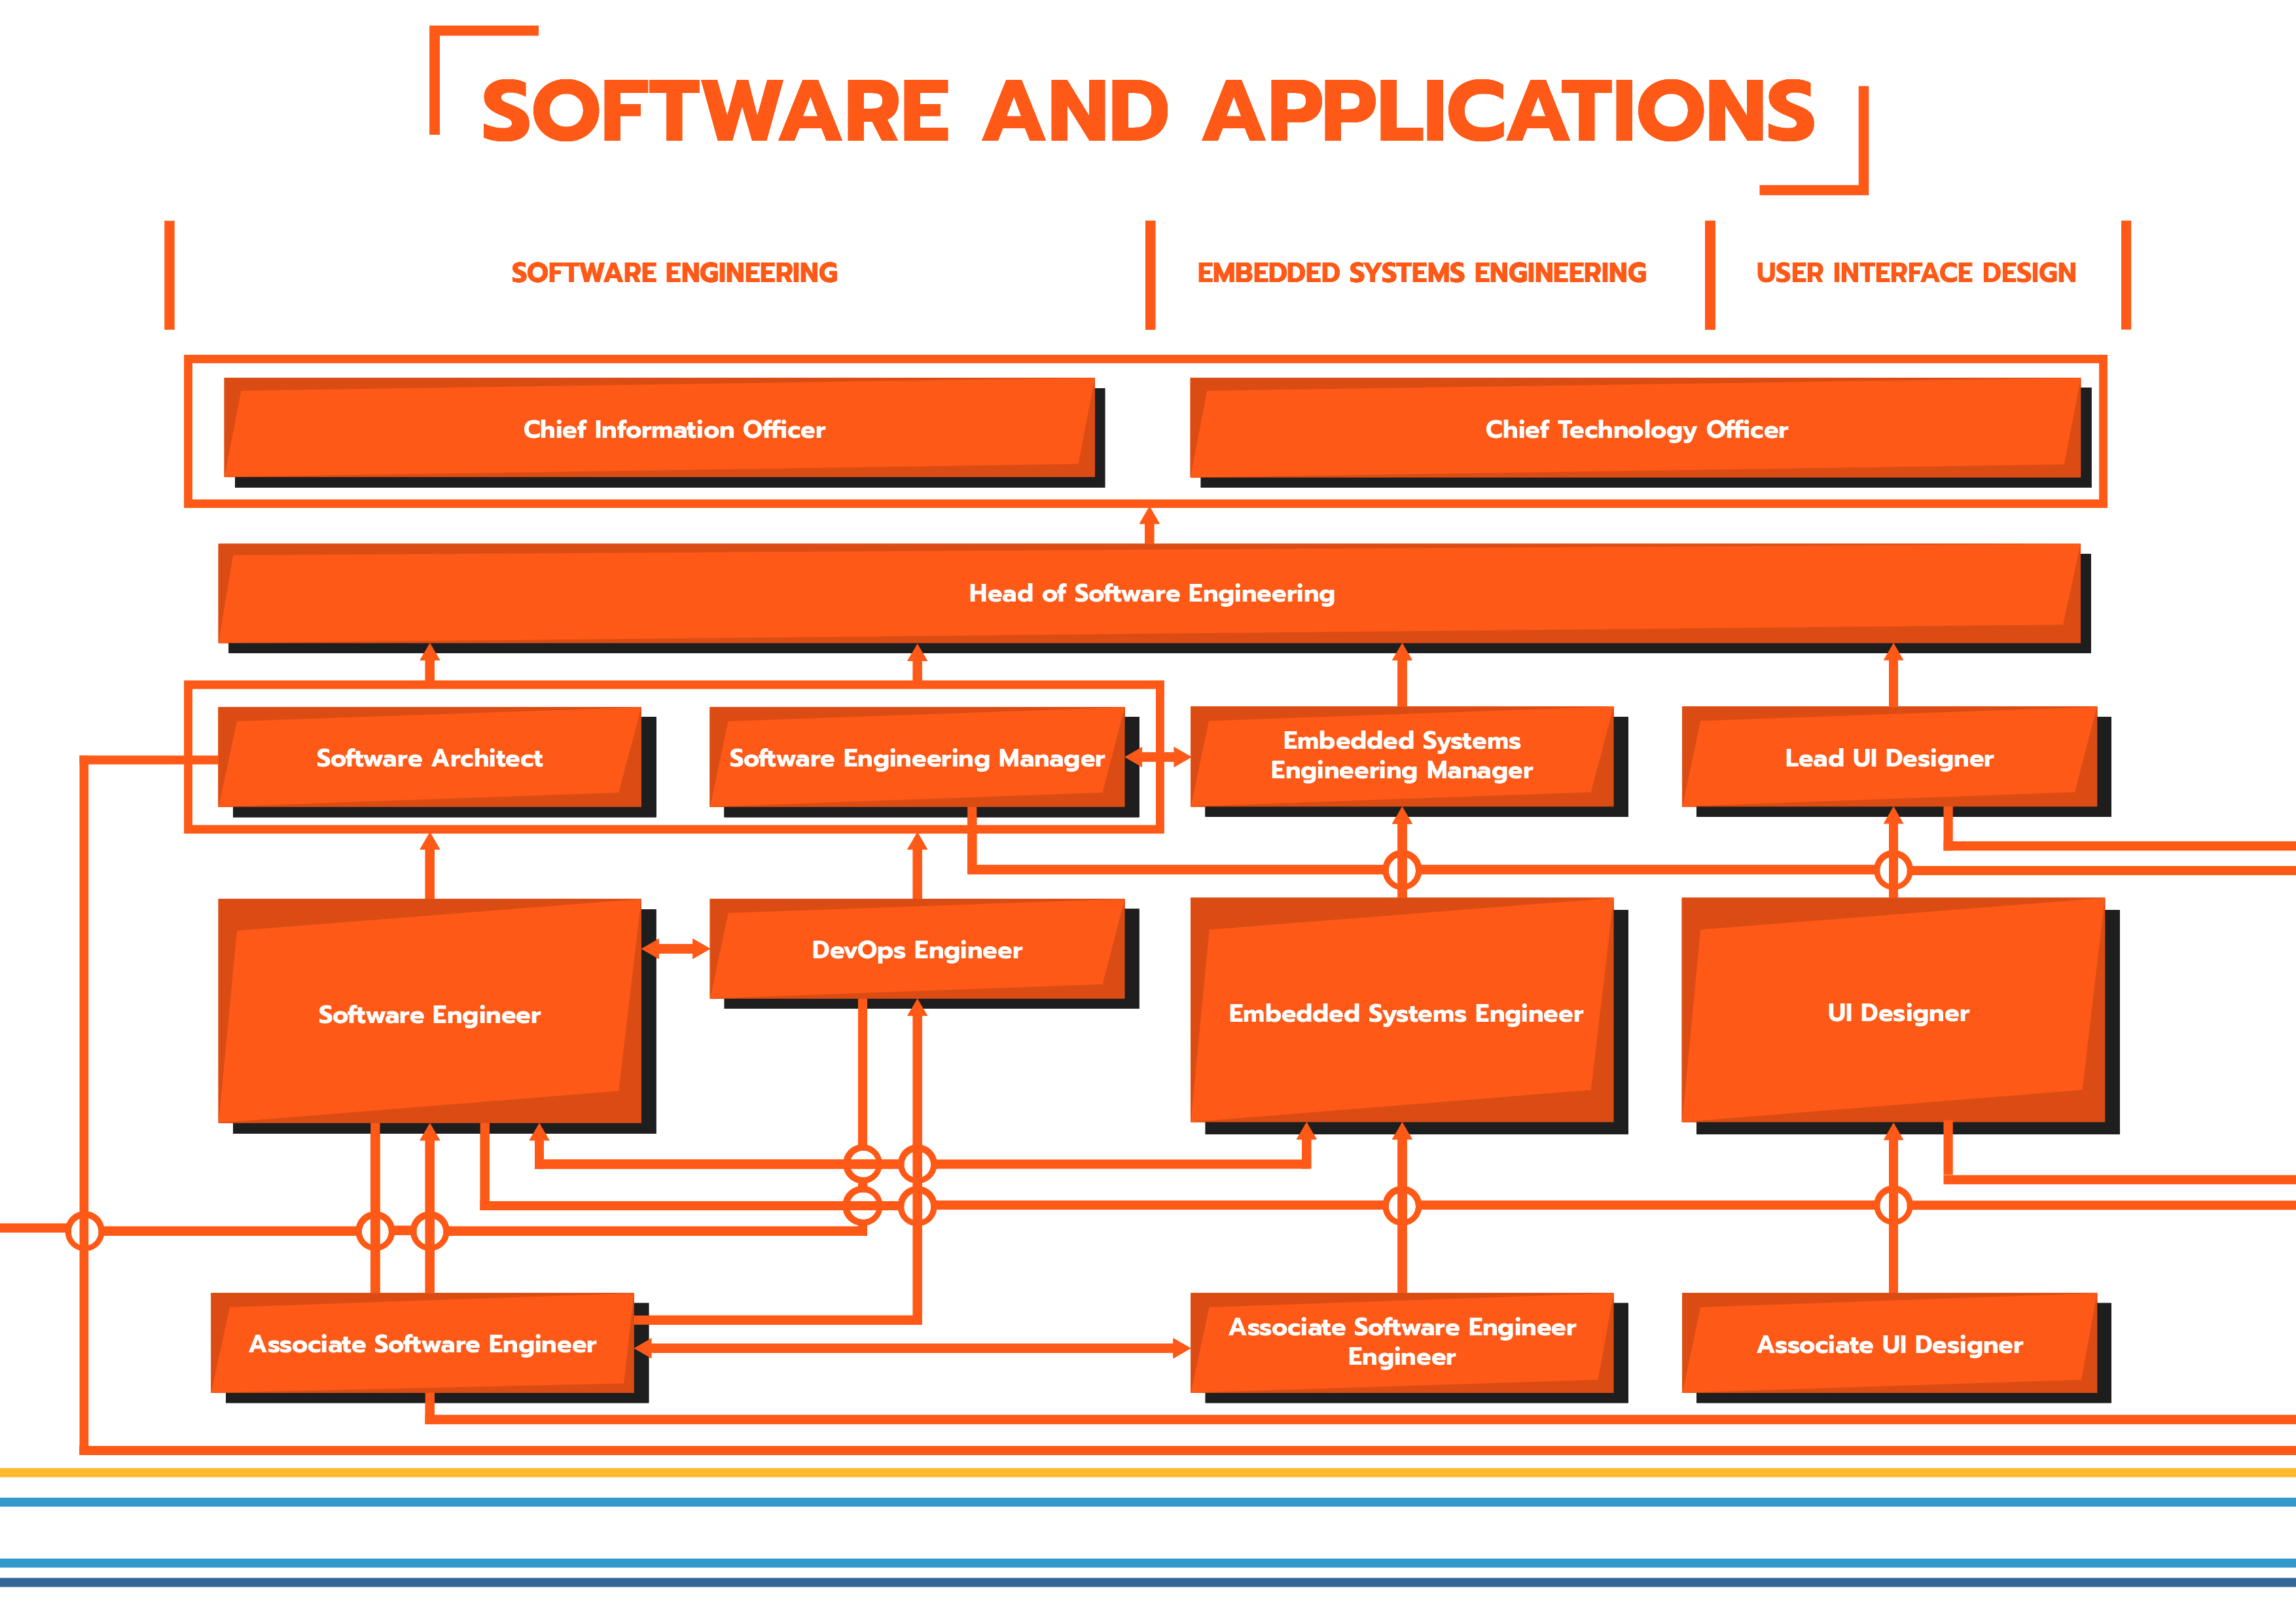Select the Head of Software Engineering box
Image resolution: width=2296 pixels, height=1624 pixels.
pyautogui.click(x=1150, y=593)
